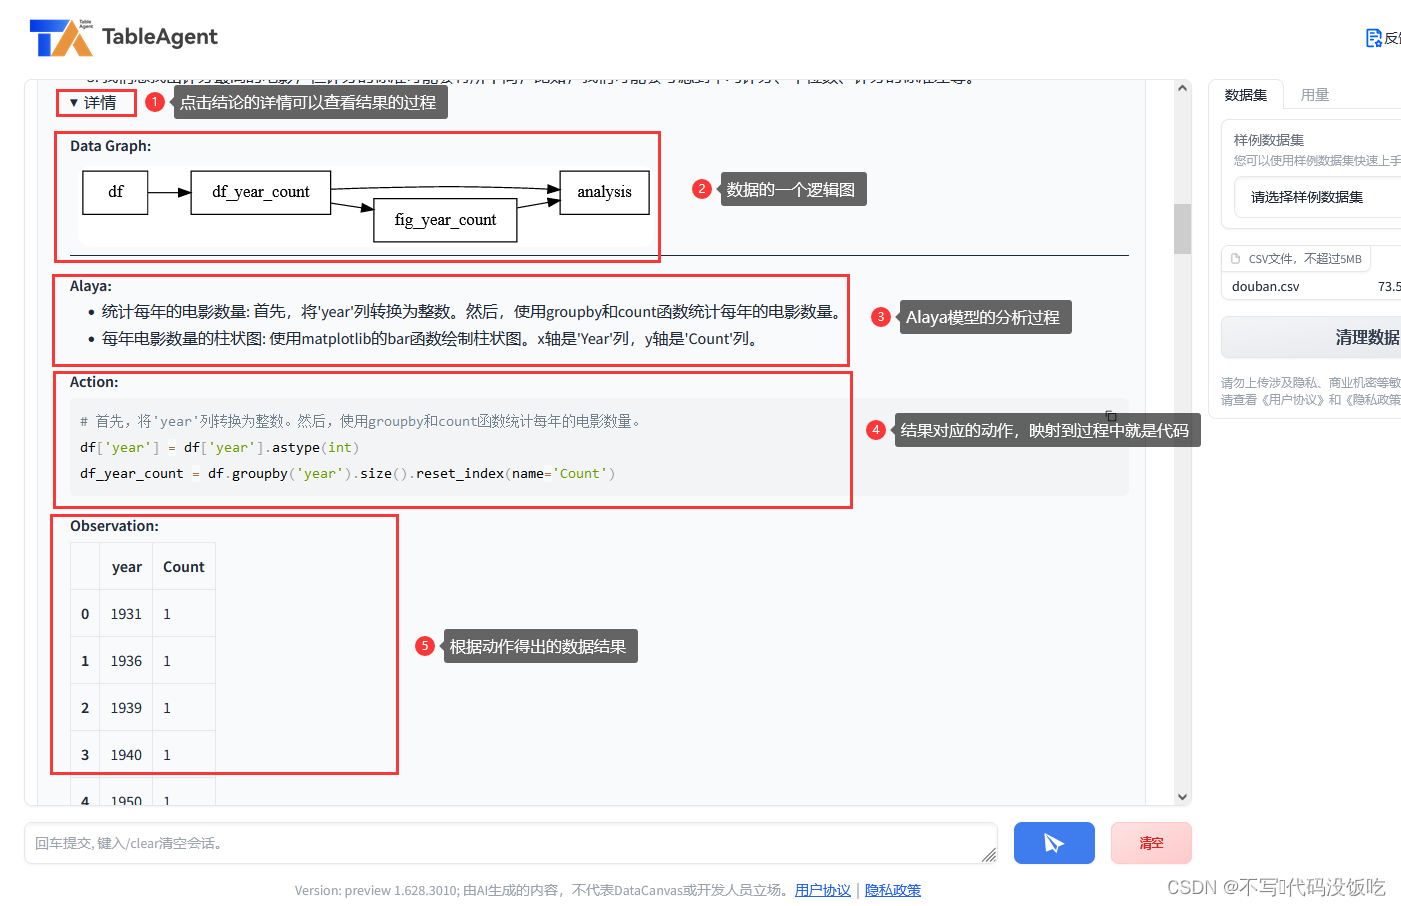Viewport: 1401px width, 906px height.
Task: Collapse the 详情 details section
Action: (x=93, y=102)
